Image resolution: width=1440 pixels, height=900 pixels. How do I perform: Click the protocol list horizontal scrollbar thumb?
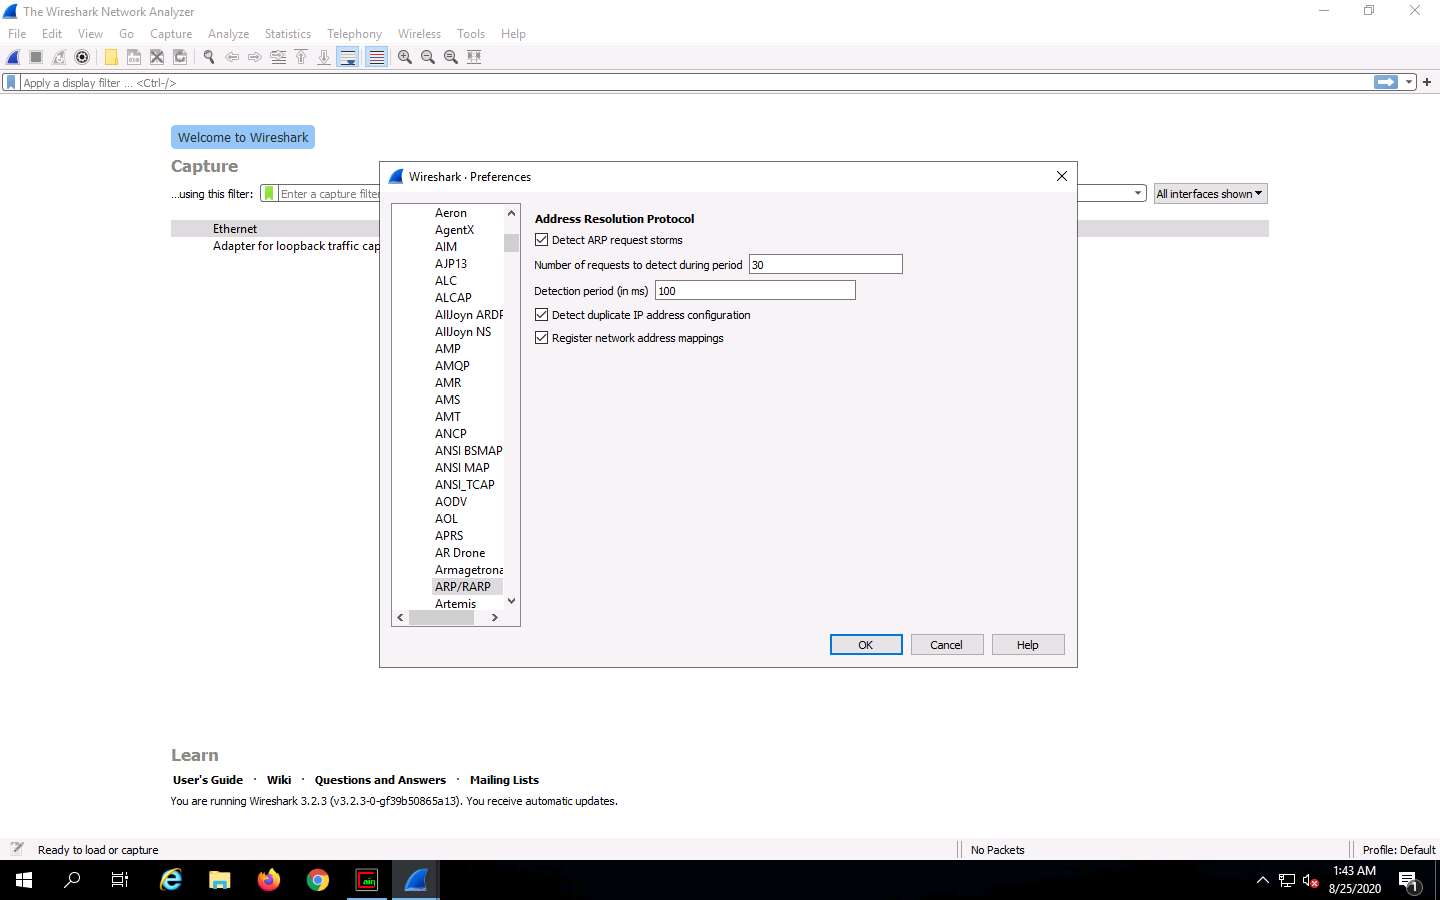coord(441,618)
